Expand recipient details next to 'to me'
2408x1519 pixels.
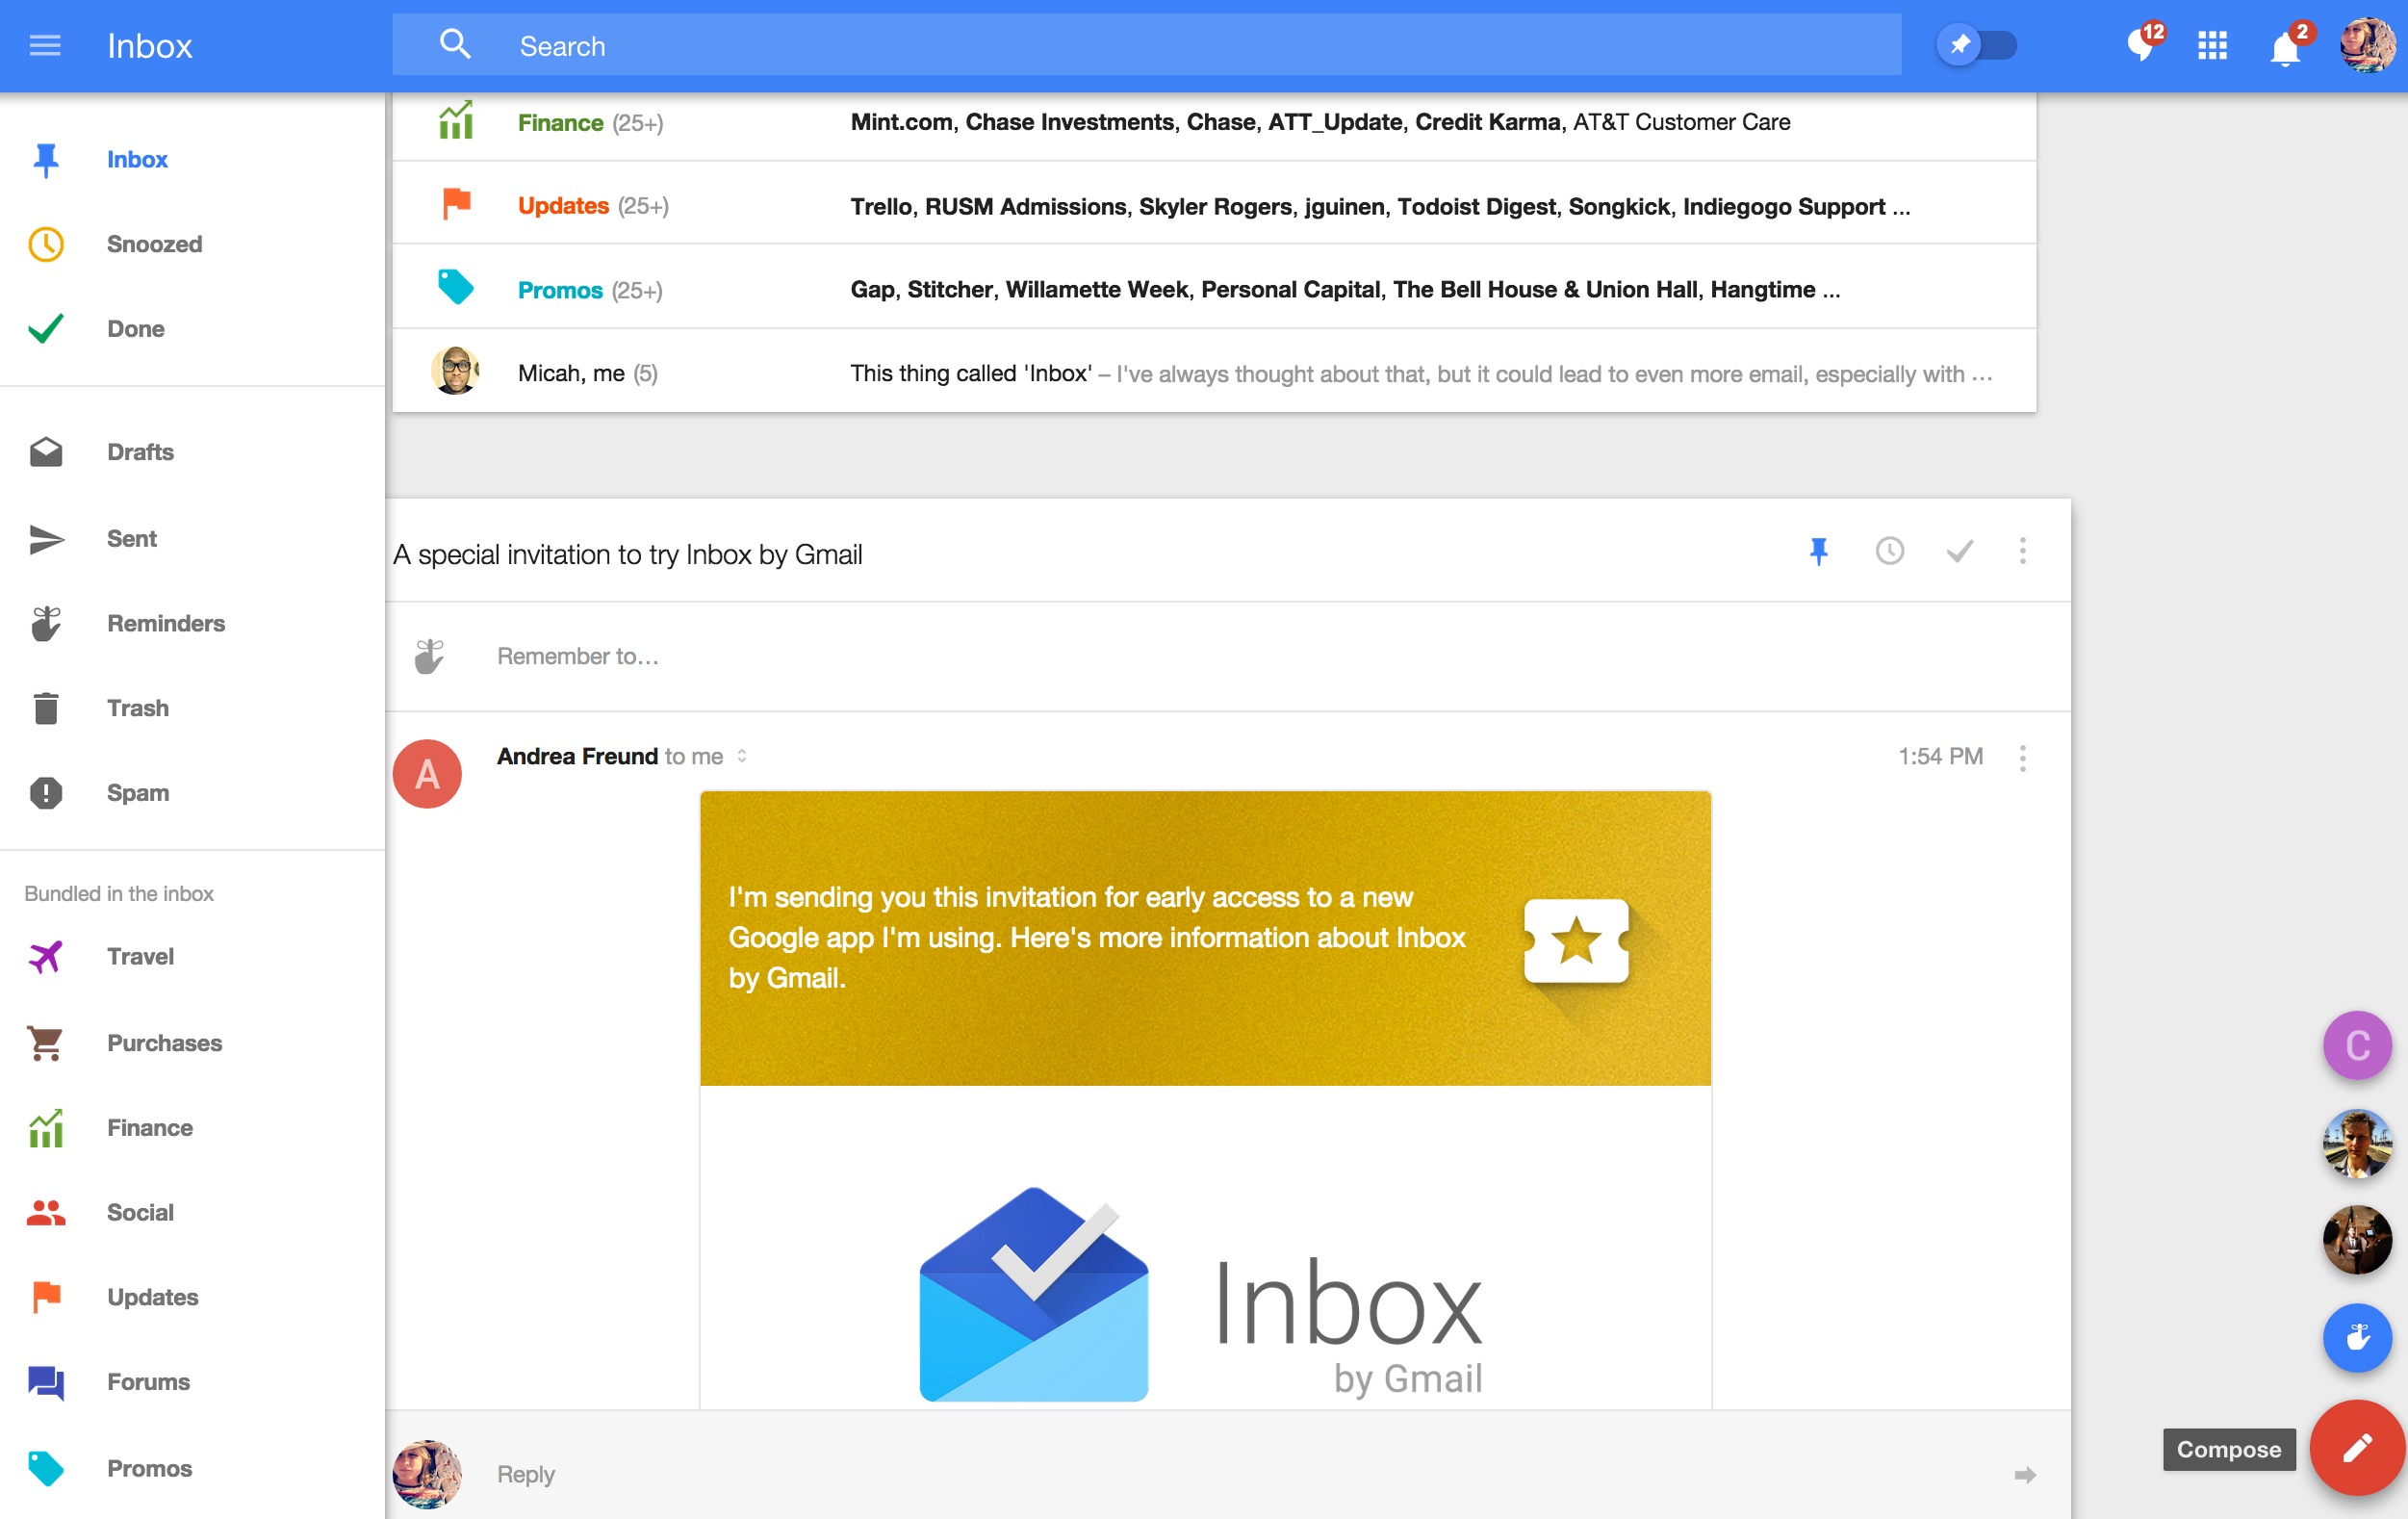[x=742, y=756]
